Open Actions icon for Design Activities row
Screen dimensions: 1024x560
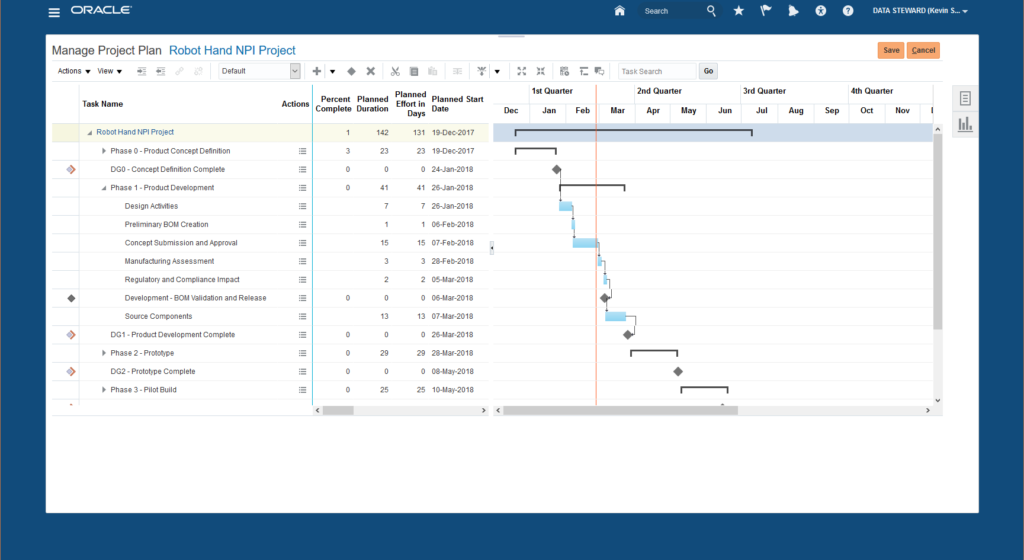coord(302,206)
